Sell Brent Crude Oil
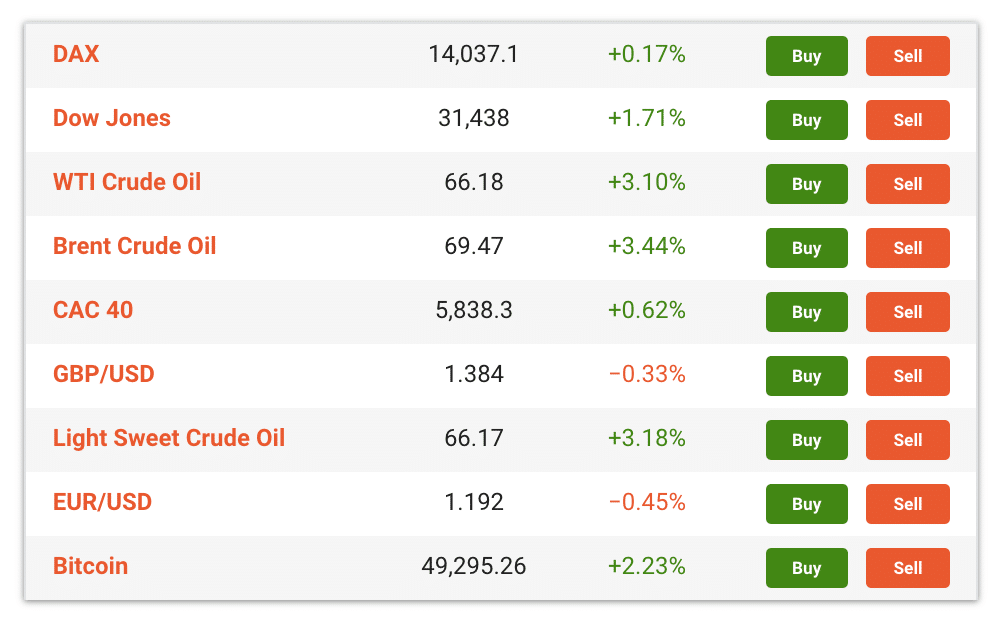This screenshot has width=1006, height=622. [x=907, y=248]
